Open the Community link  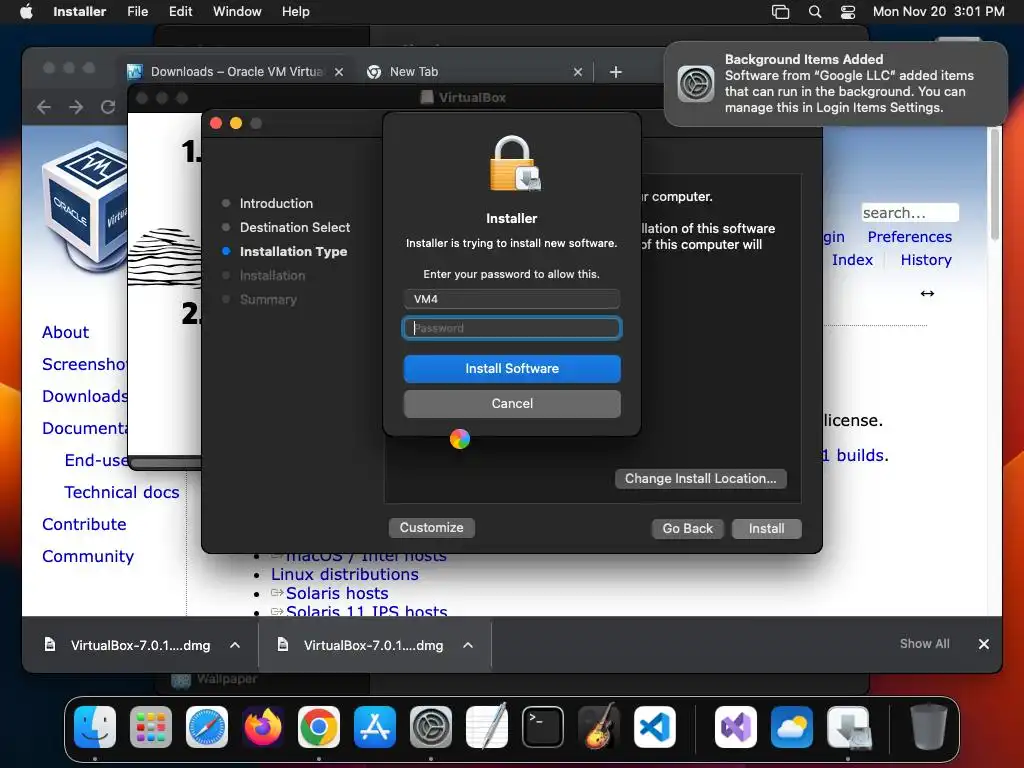pyautogui.click(x=88, y=556)
